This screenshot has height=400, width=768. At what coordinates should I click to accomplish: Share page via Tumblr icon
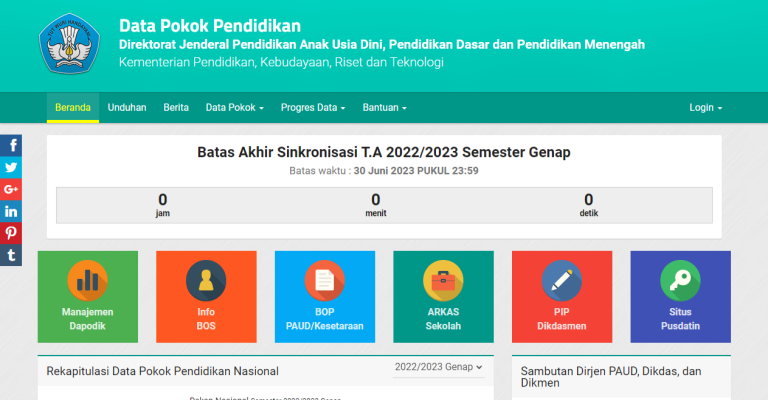11,255
